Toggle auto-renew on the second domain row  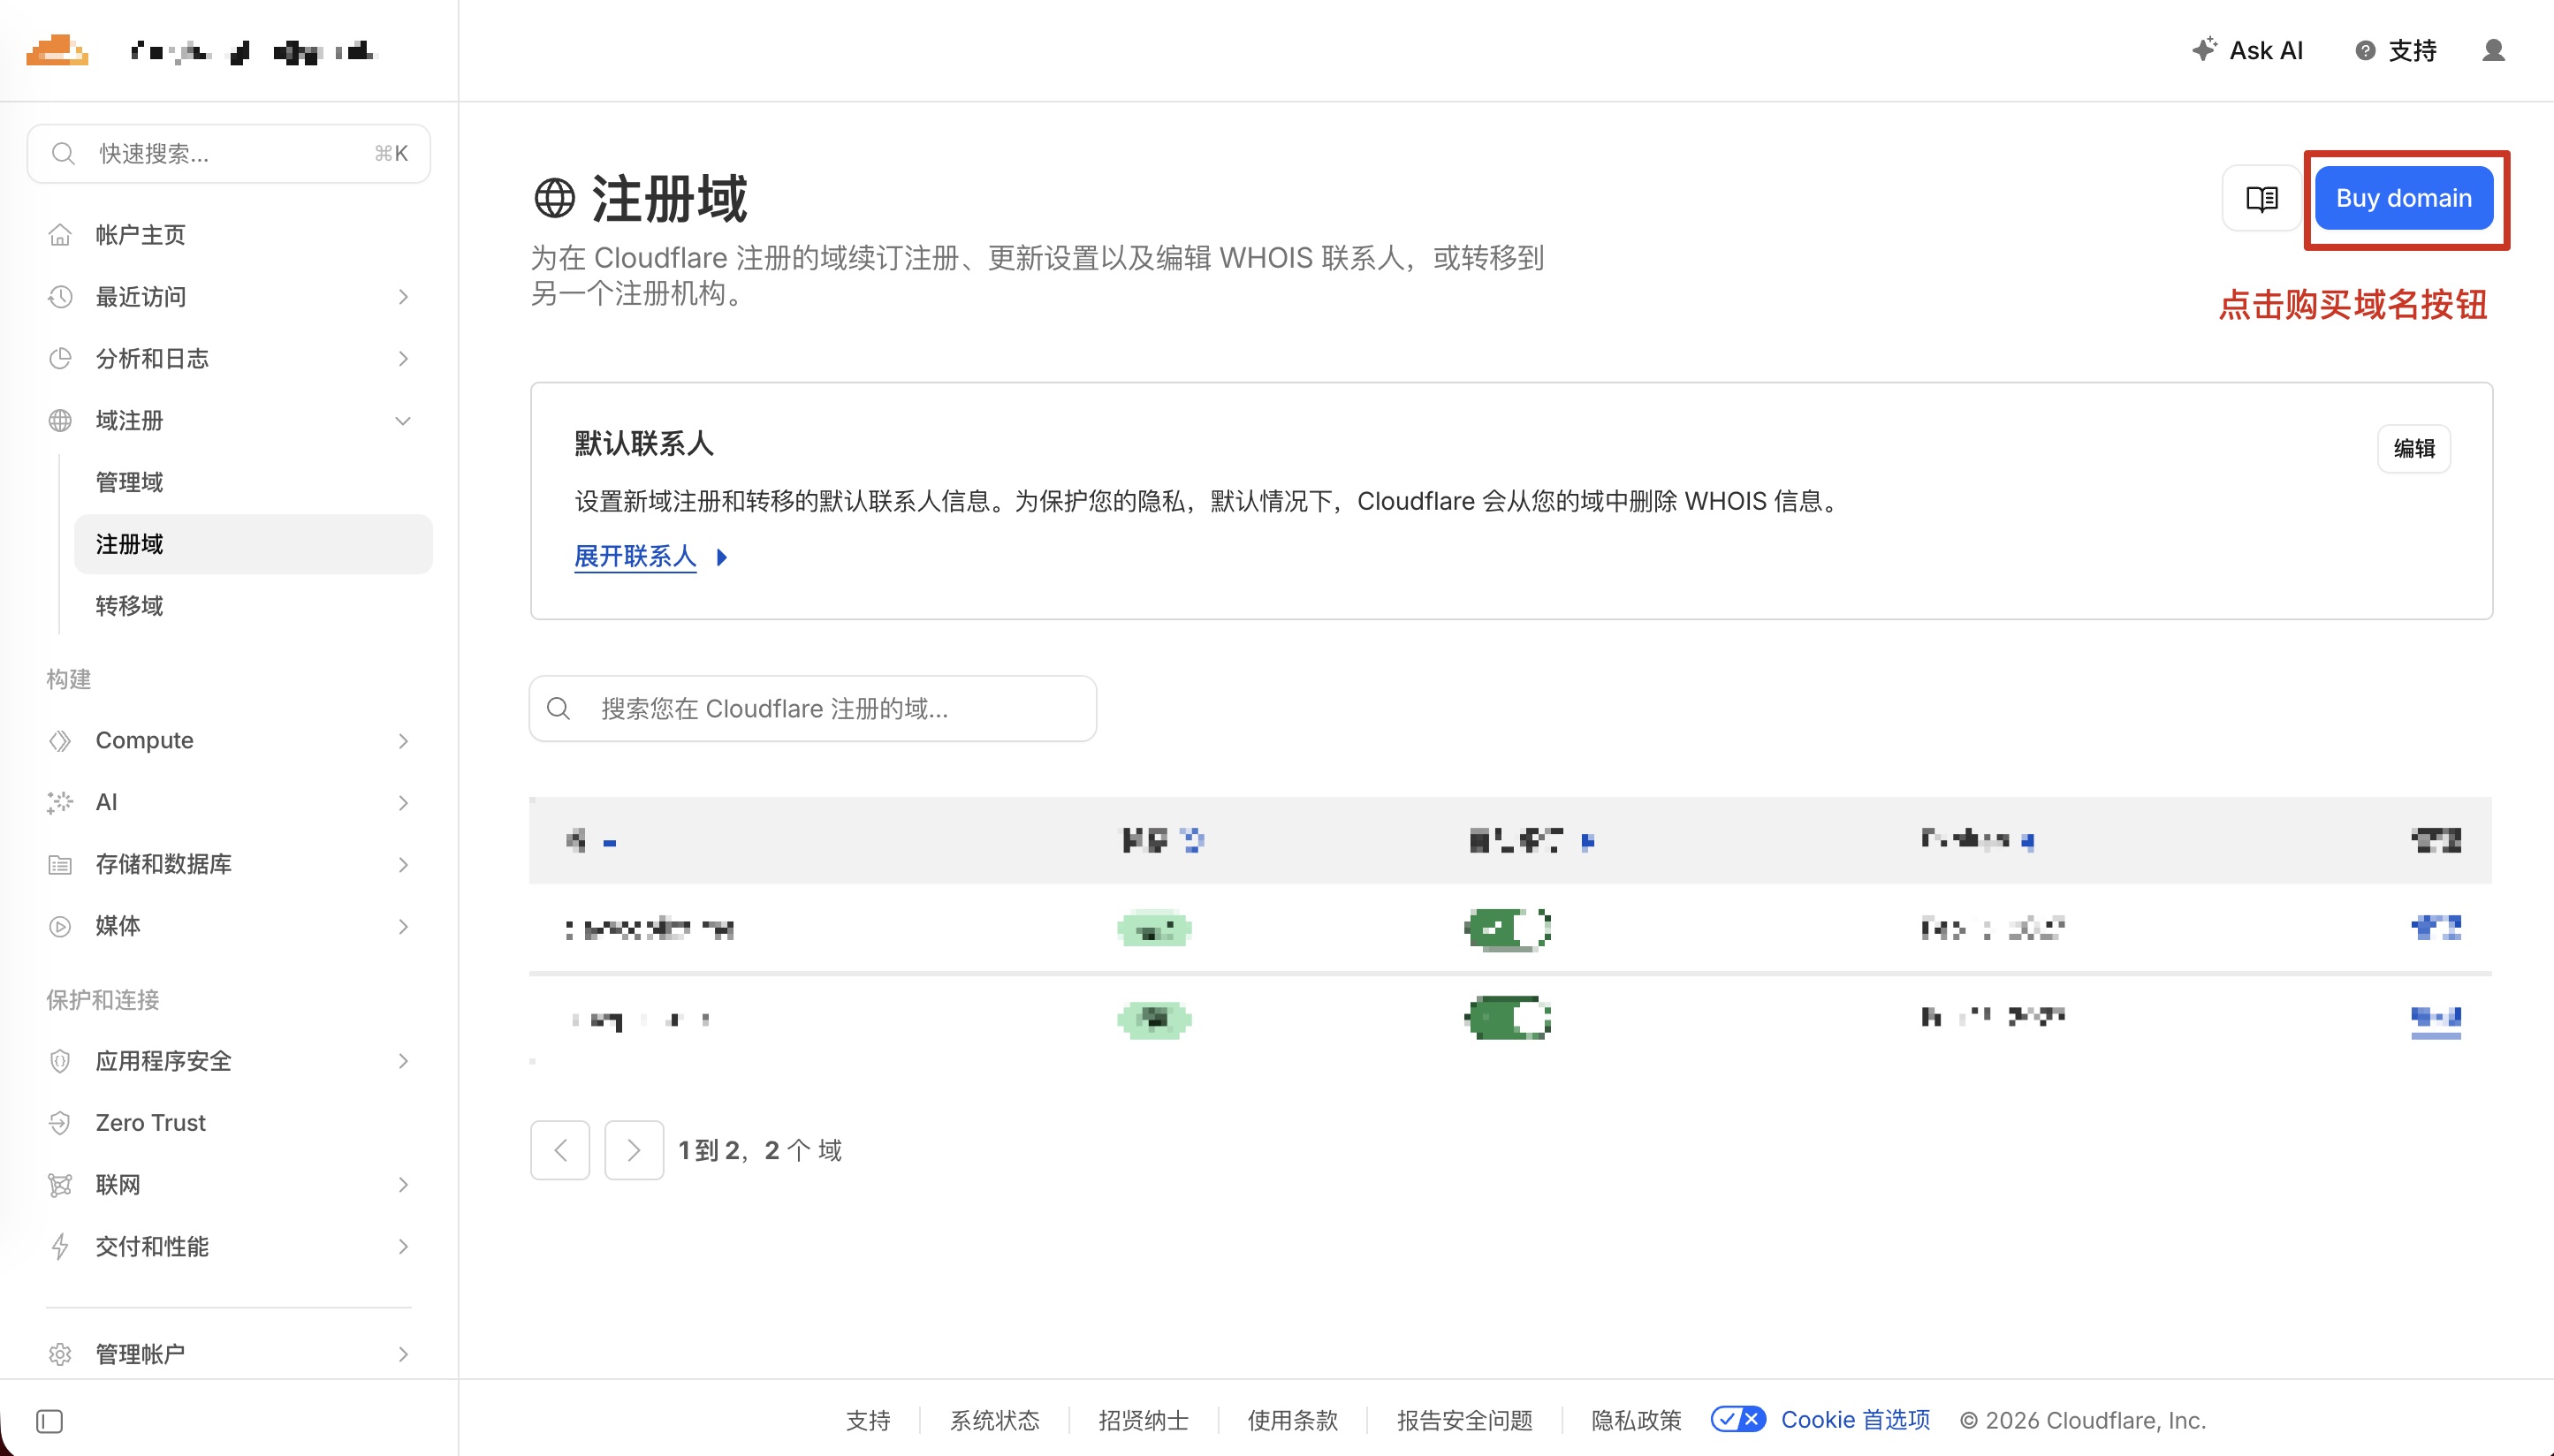click(x=1505, y=1017)
